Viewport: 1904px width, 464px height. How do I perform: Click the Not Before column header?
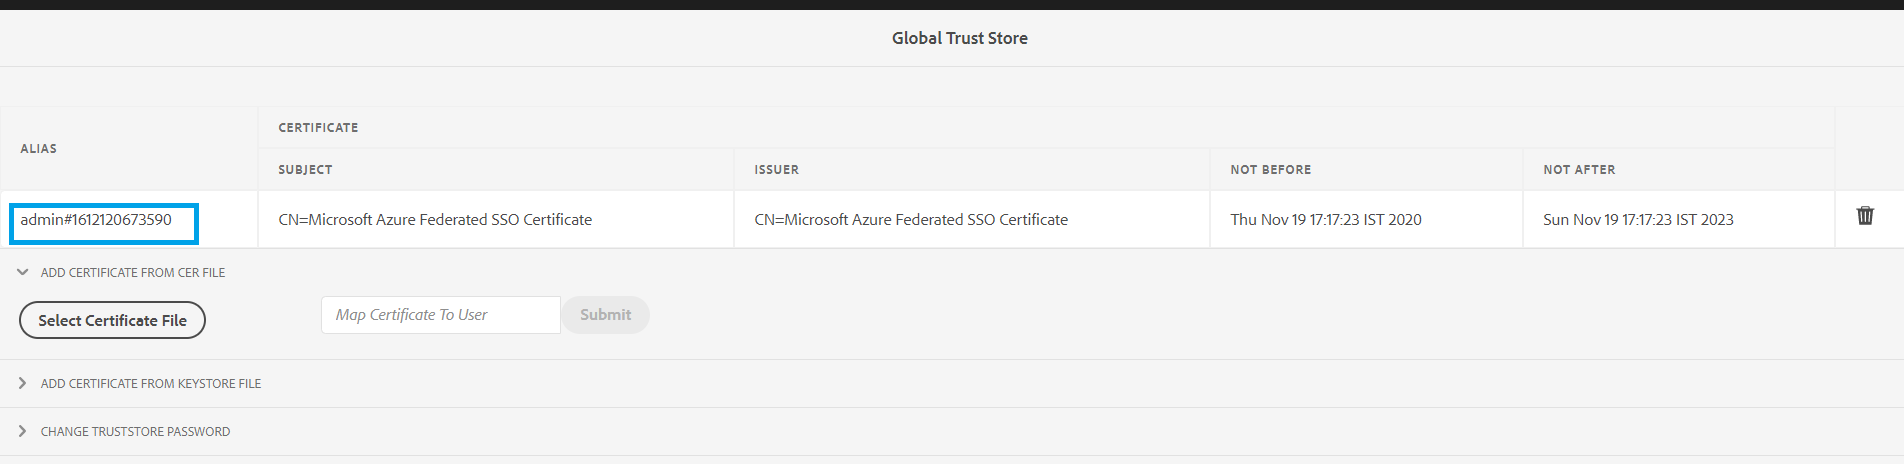(x=1270, y=170)
